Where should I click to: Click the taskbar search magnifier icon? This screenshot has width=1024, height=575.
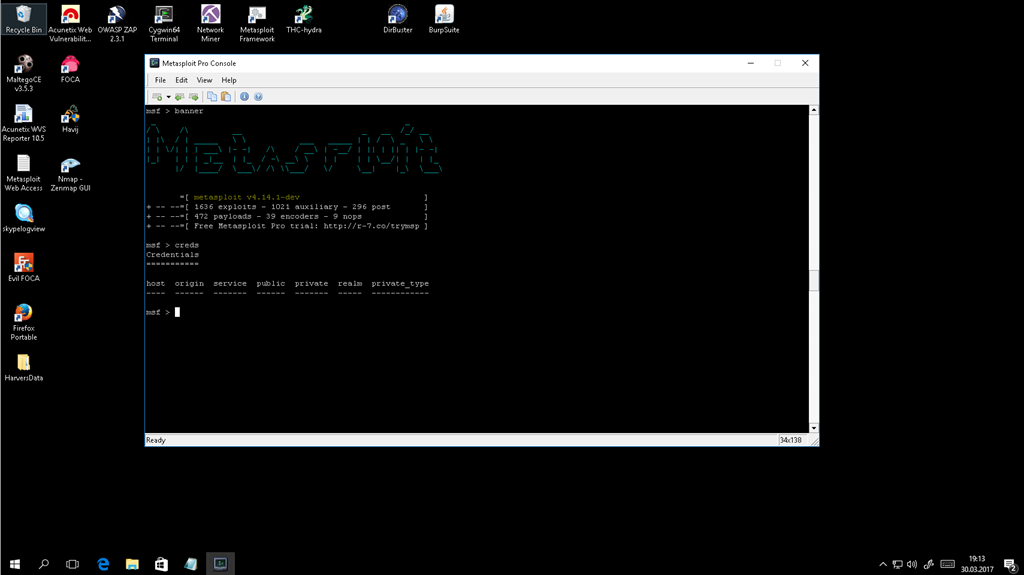click(x=44, y=564)
